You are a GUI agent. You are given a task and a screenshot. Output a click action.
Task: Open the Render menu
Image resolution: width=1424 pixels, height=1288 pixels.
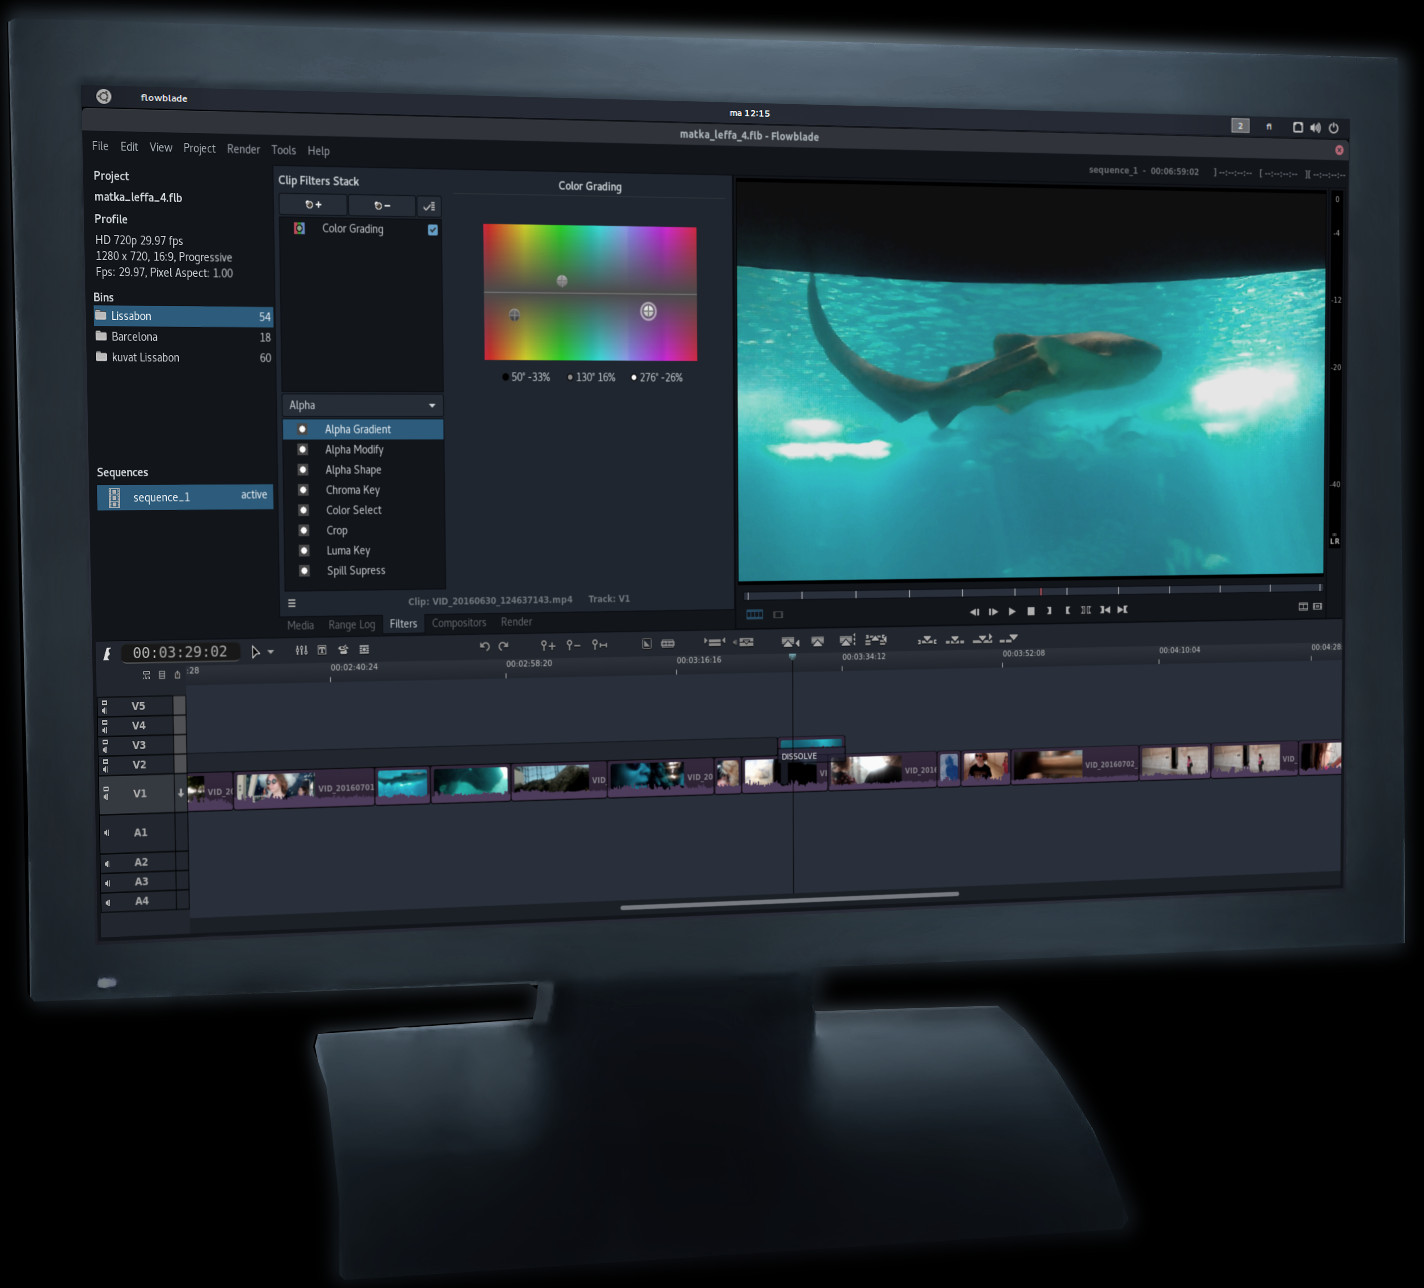[243, 148]
